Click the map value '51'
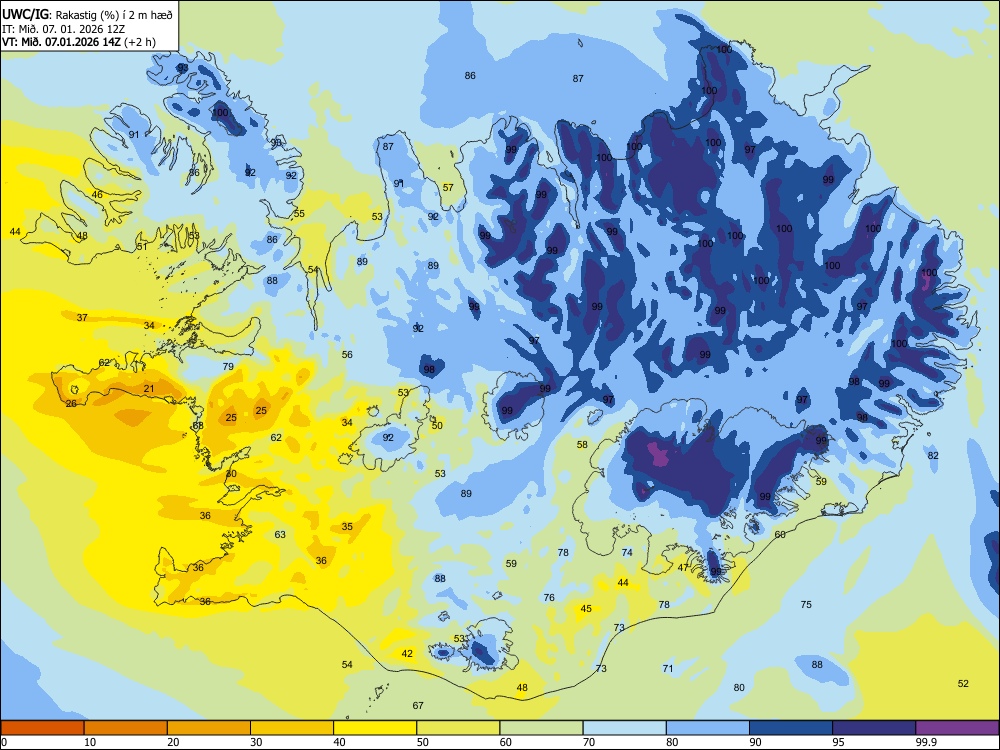This screenshot has width=1000, height=750. pos(142,246)
